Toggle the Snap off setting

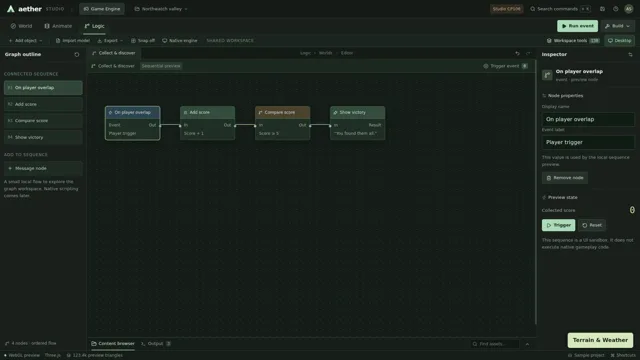coord(143,40)
